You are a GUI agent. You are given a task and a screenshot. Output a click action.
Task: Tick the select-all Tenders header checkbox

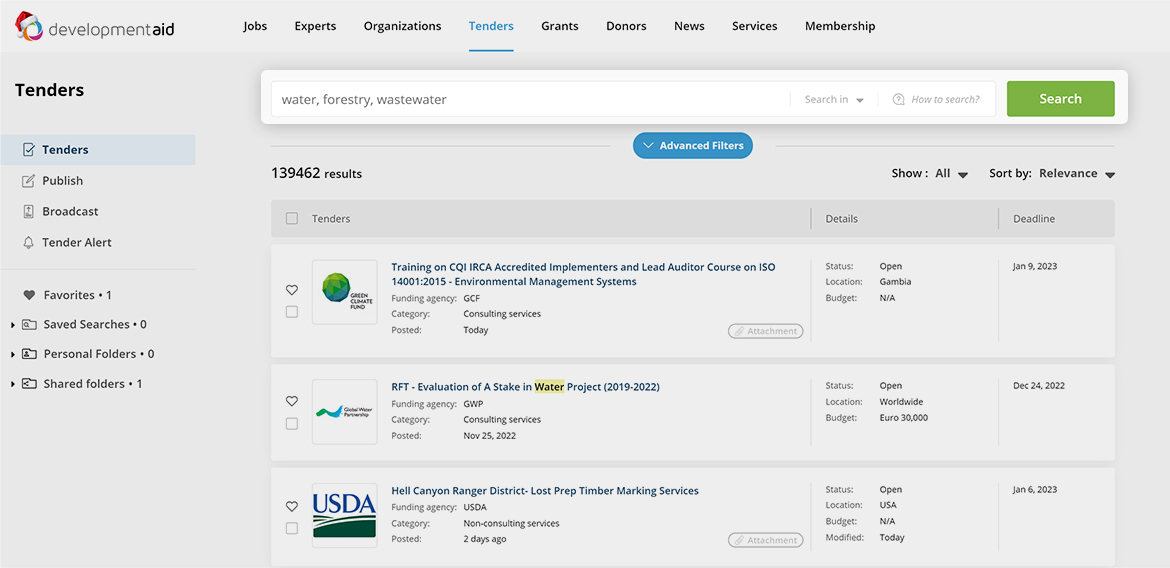[292, 219]
